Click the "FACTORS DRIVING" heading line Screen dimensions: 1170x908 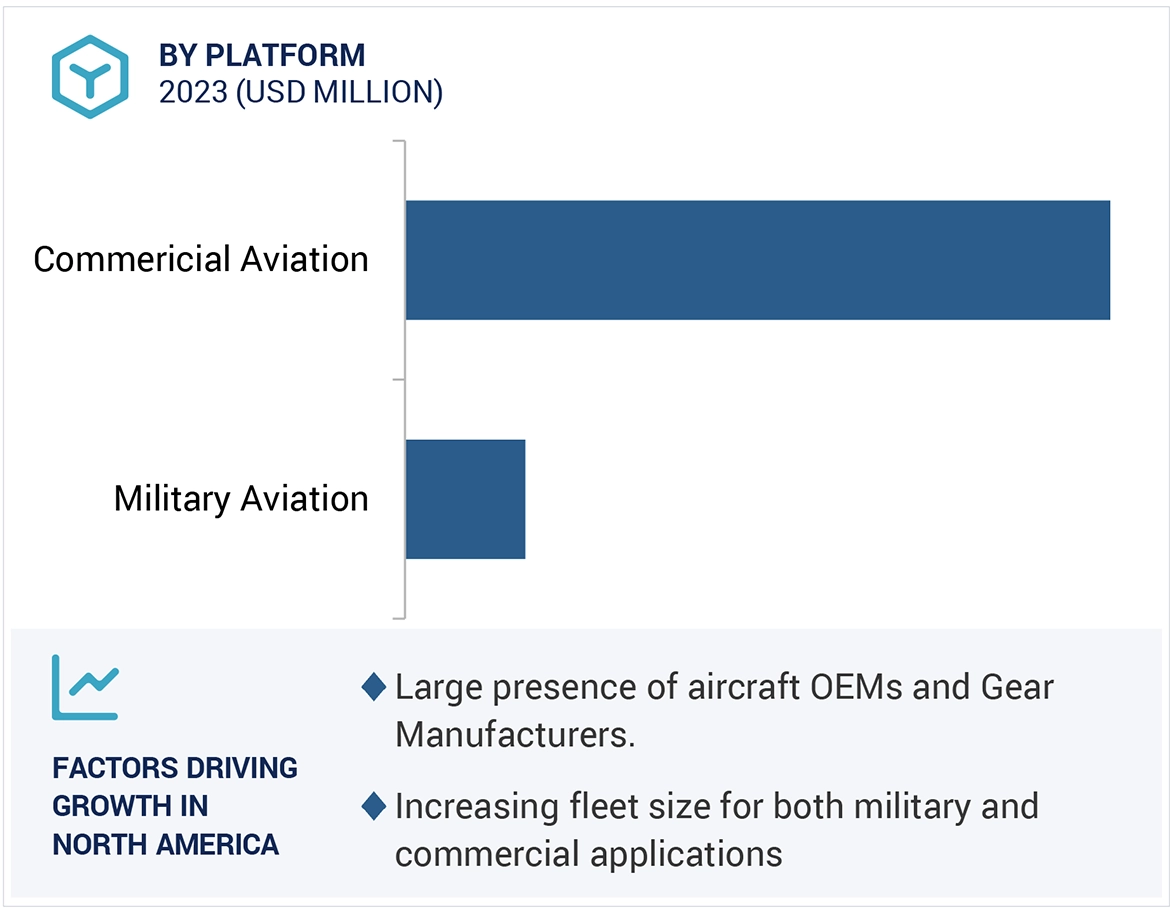point(175,768)
